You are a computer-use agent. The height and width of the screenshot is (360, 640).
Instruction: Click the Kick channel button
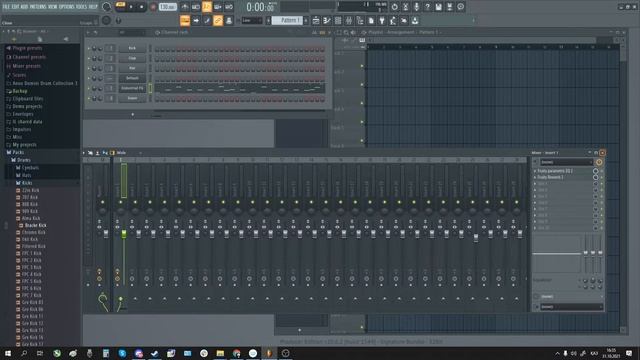click(x=132, y=48)
